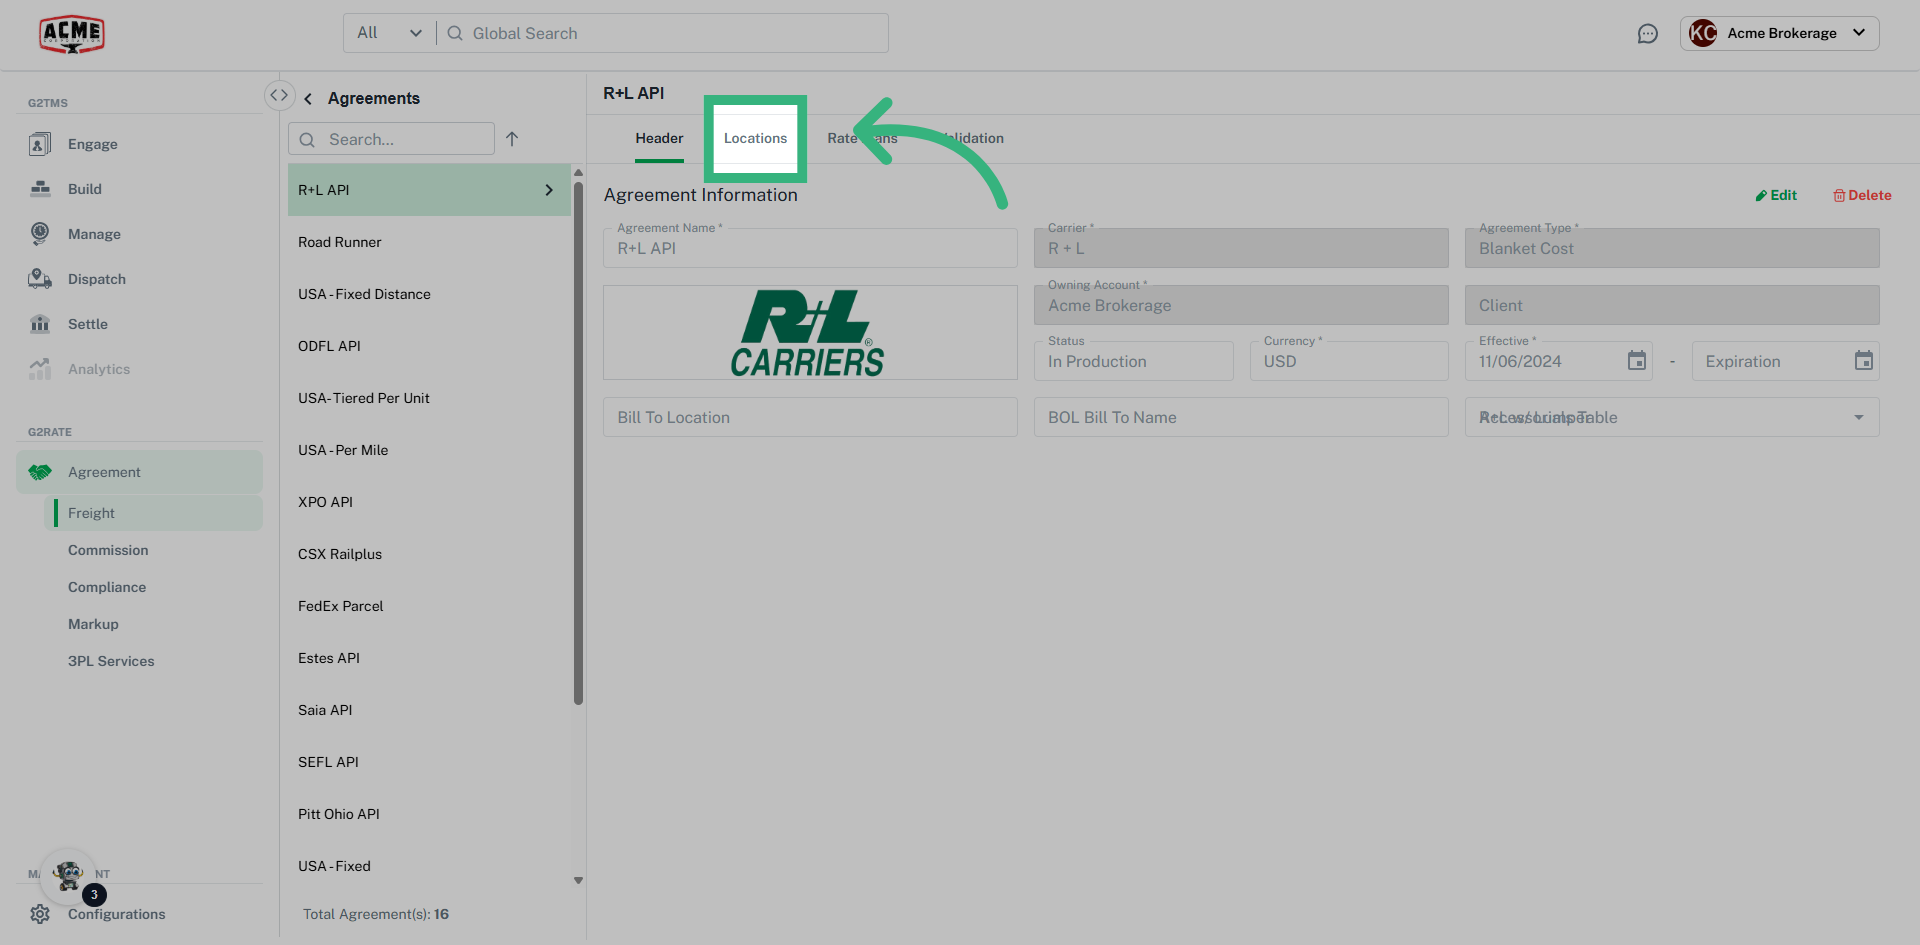Open the Settle bank icon
1920x945 pixels.
(x=40, y=324)
